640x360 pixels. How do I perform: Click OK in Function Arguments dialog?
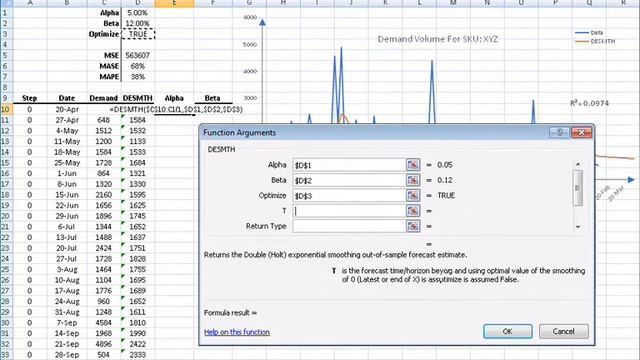click(x=507, y=331)
